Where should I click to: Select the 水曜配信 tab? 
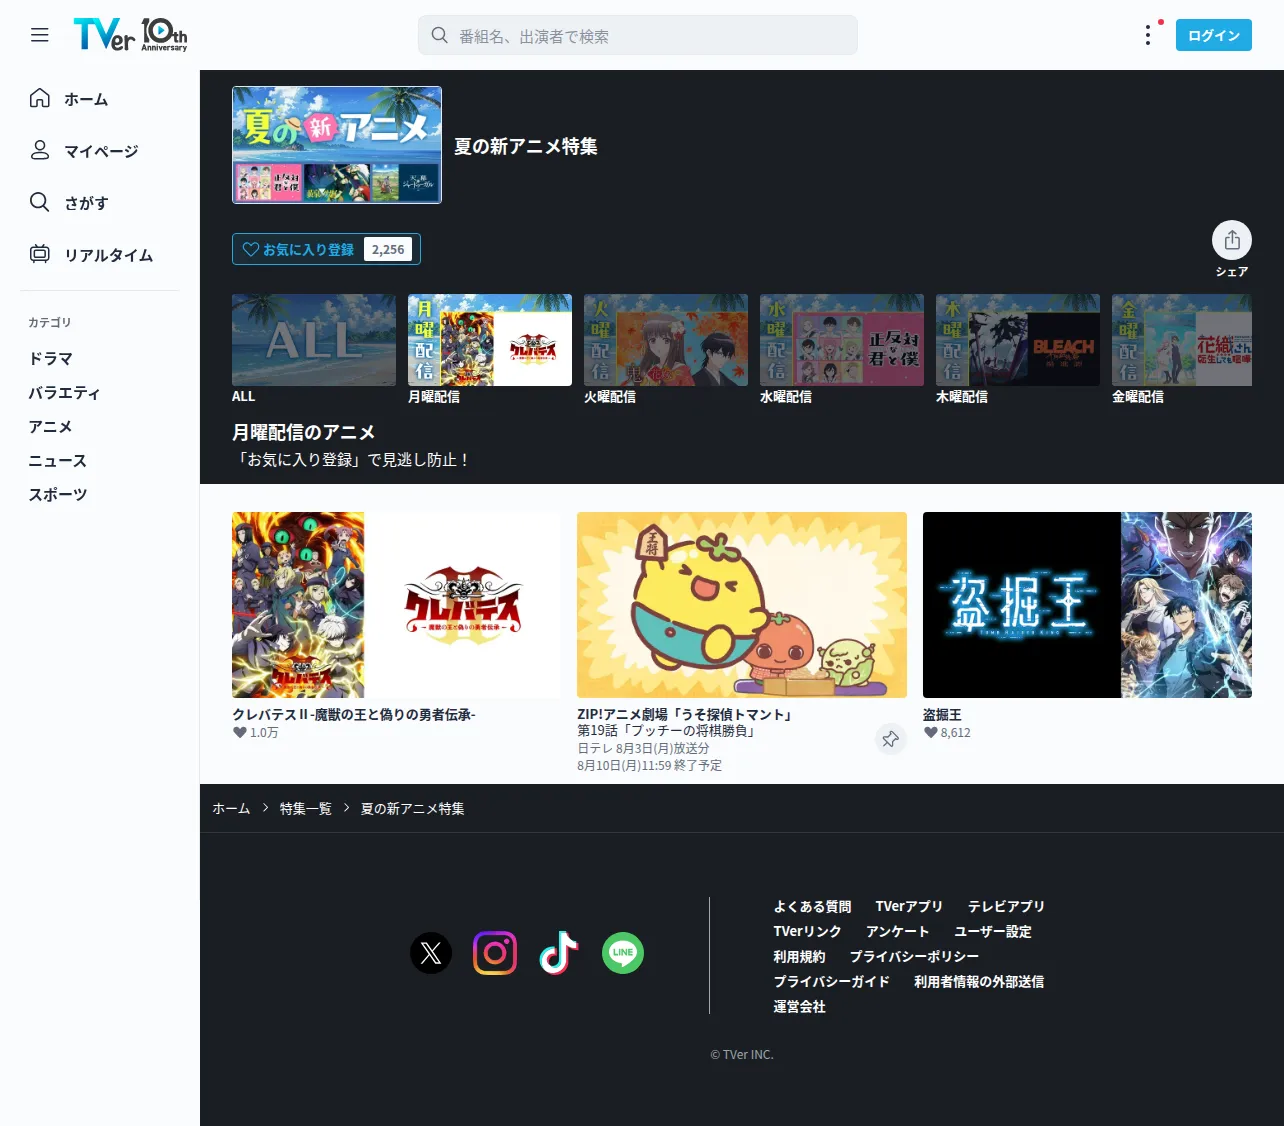tap(842, 349)
